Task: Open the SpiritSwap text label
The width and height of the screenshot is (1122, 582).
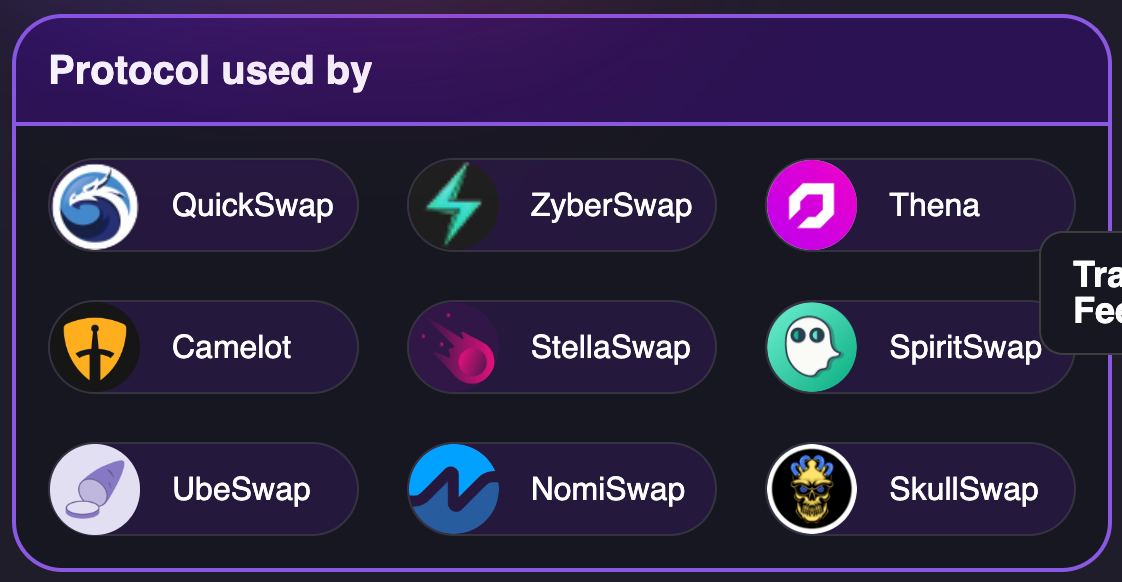Action: coord(965,348)
